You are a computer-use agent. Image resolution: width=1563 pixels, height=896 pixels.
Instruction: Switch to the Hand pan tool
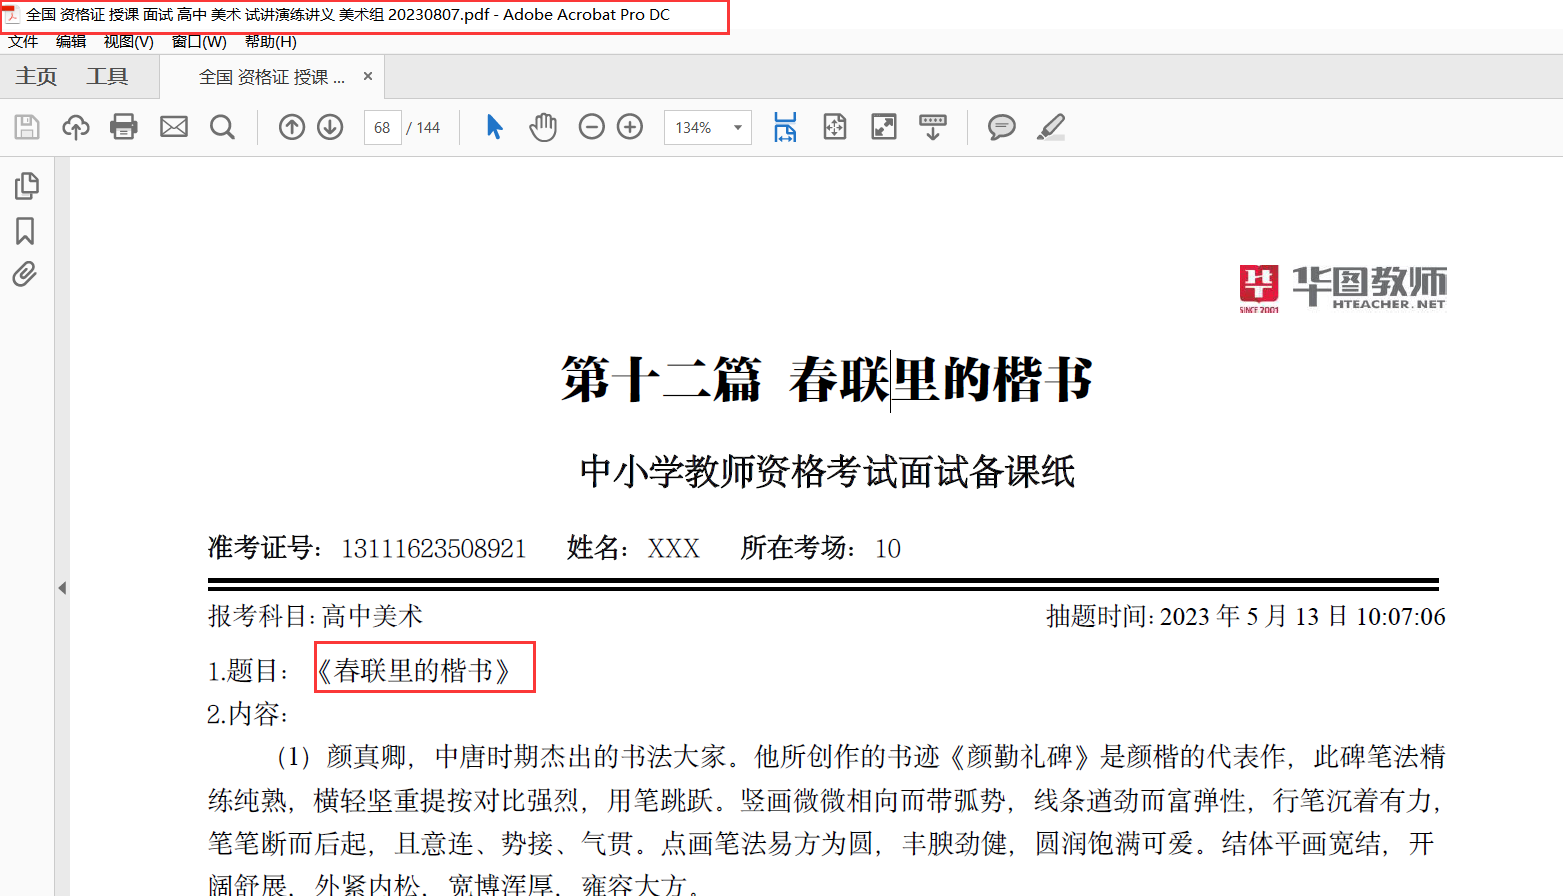tap(543, 127)
